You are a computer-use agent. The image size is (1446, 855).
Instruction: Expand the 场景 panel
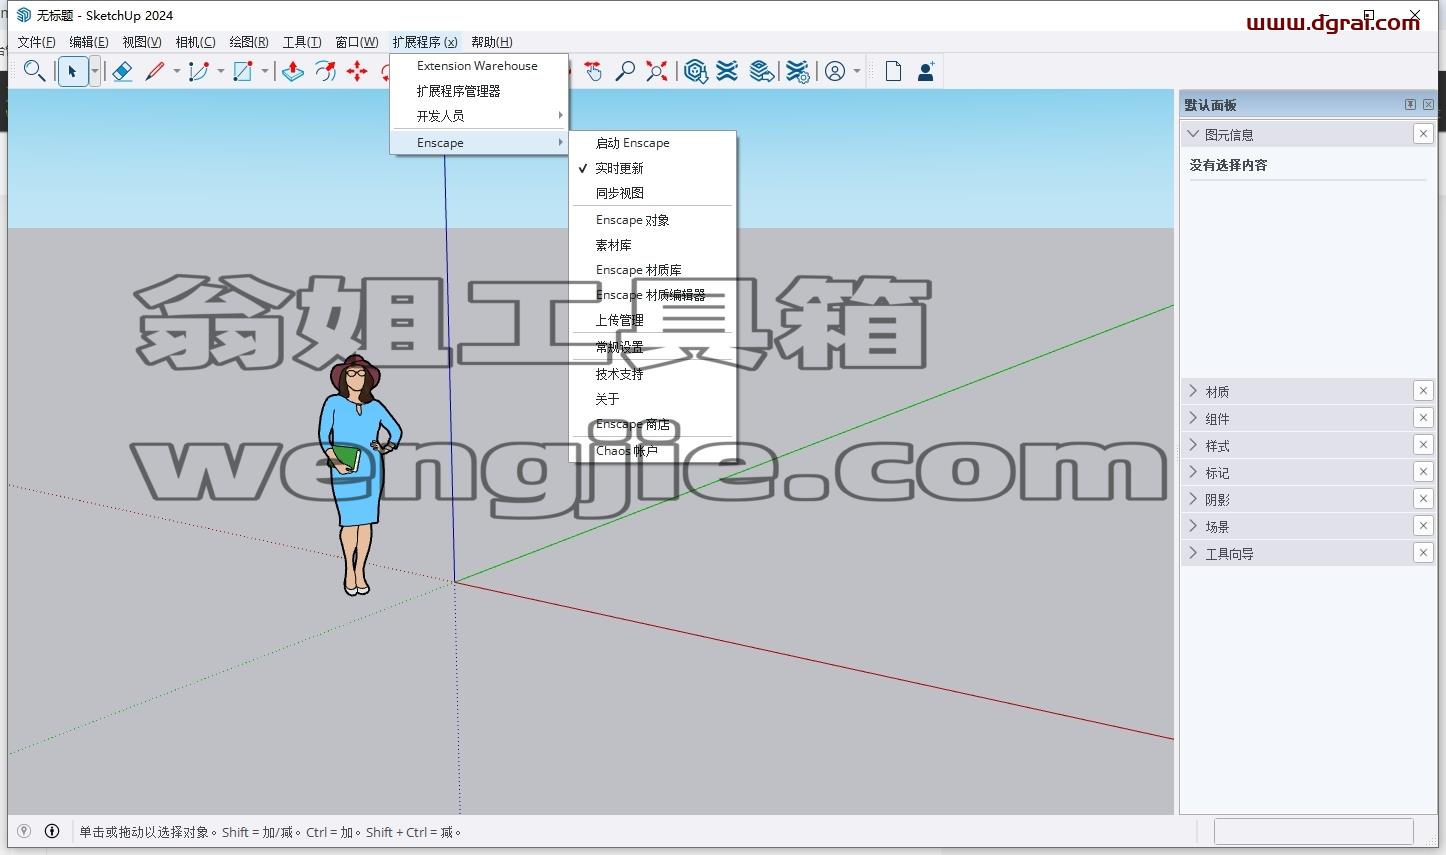pyautogui.click(x=1193, y=526)
